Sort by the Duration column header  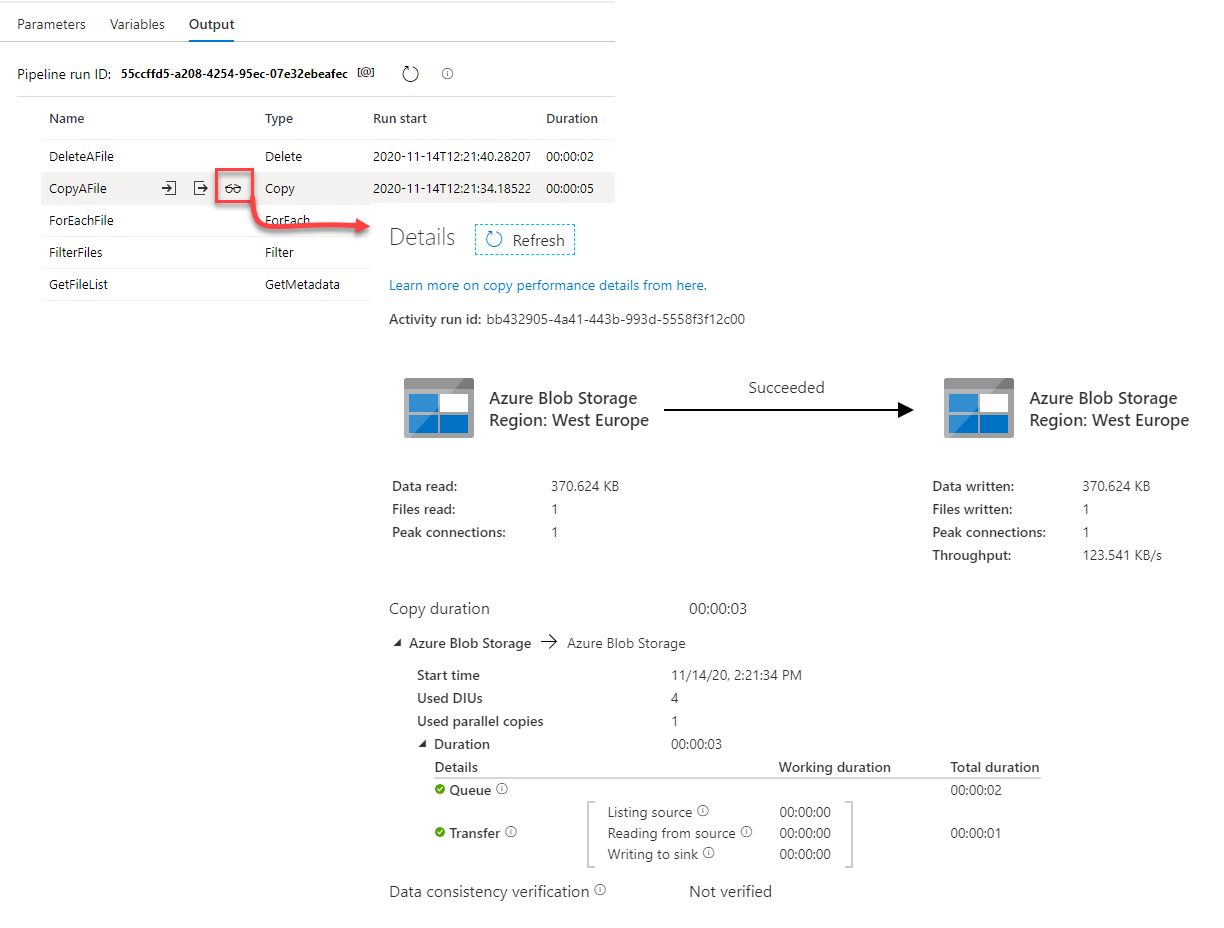tap(572, 118)
